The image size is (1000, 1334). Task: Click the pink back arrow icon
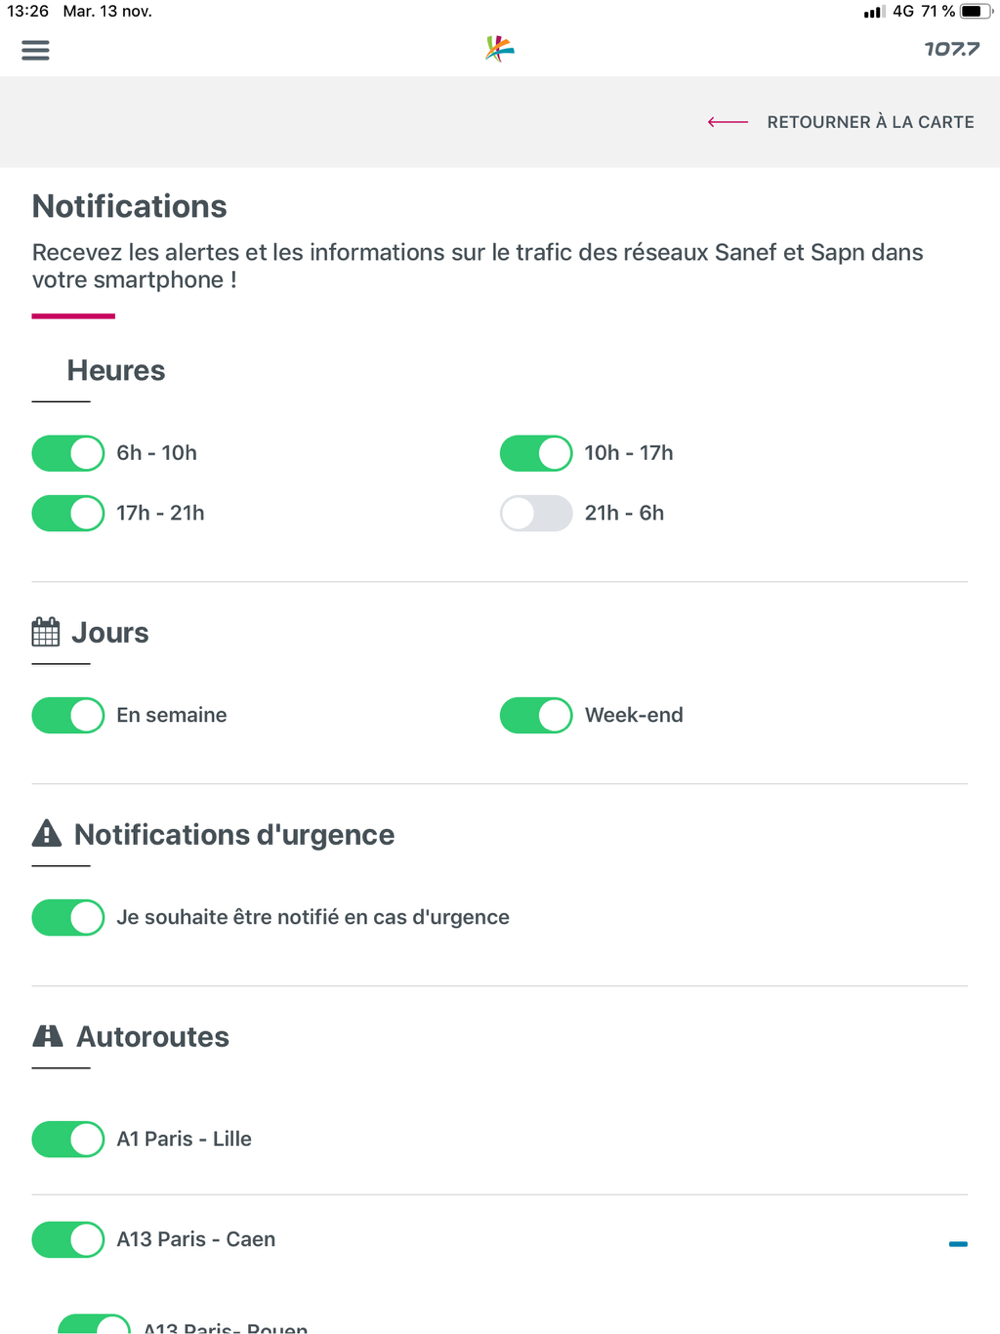(x=727, y=122)
